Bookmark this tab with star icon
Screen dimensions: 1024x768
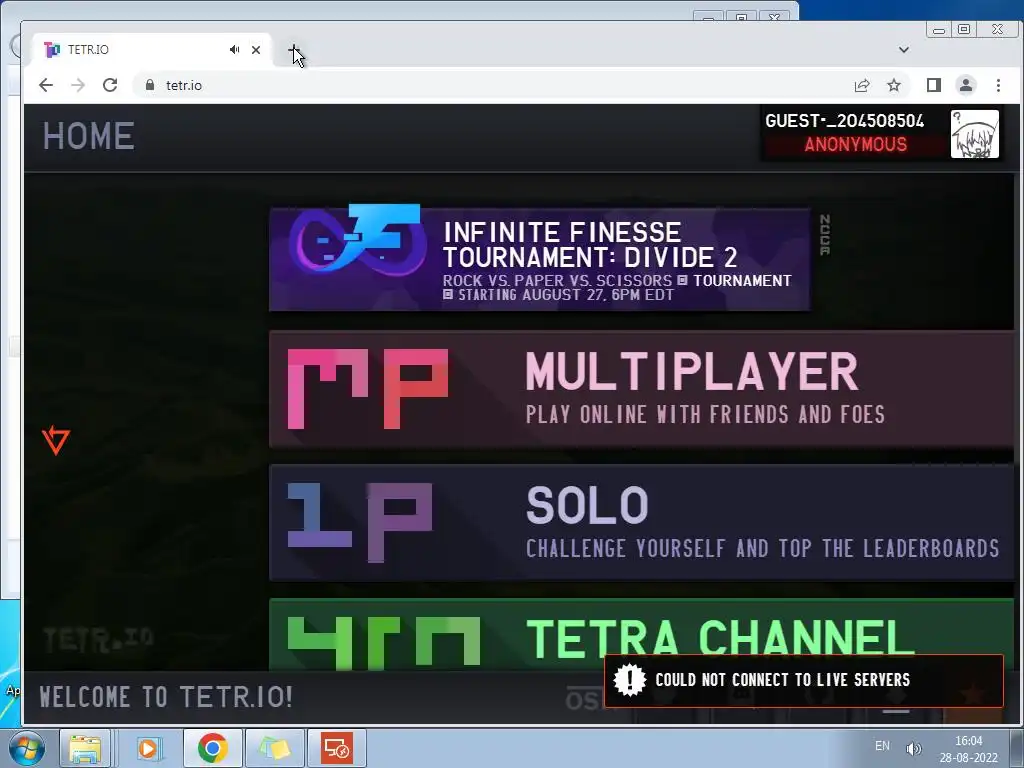coord(894,85)
